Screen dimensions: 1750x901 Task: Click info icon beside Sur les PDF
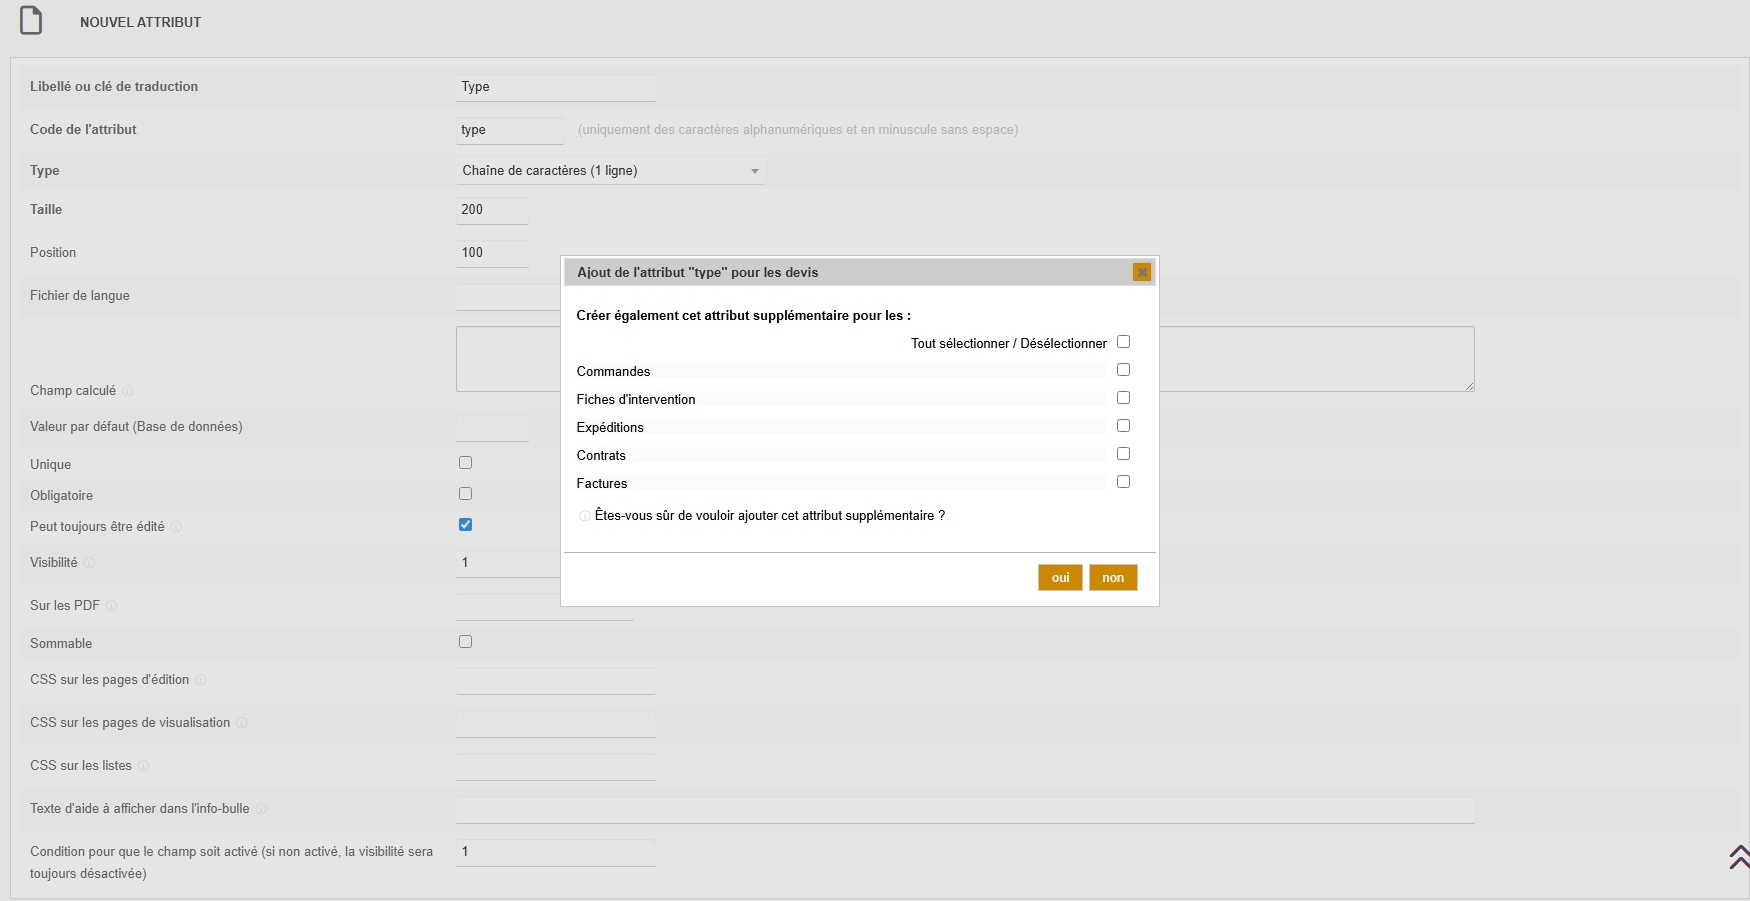(112, 606)
